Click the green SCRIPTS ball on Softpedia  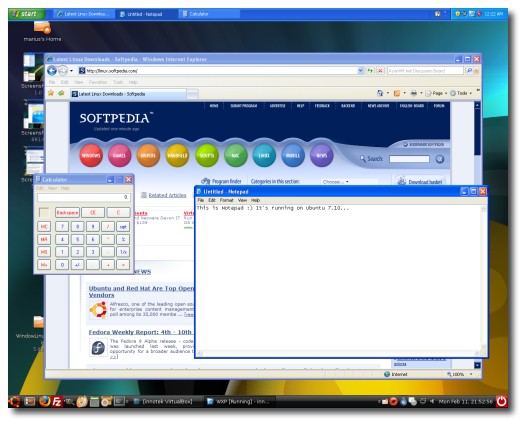pos(207,155)
